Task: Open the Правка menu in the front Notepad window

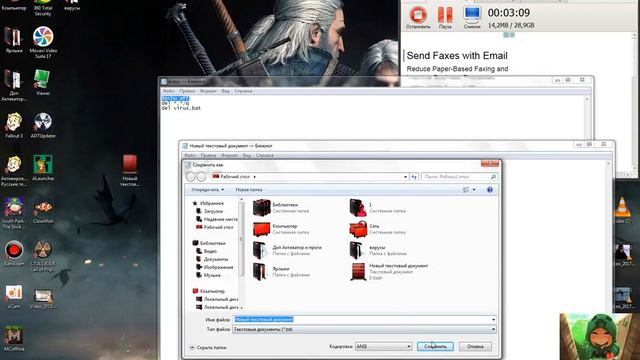Action: coord(208,156)
